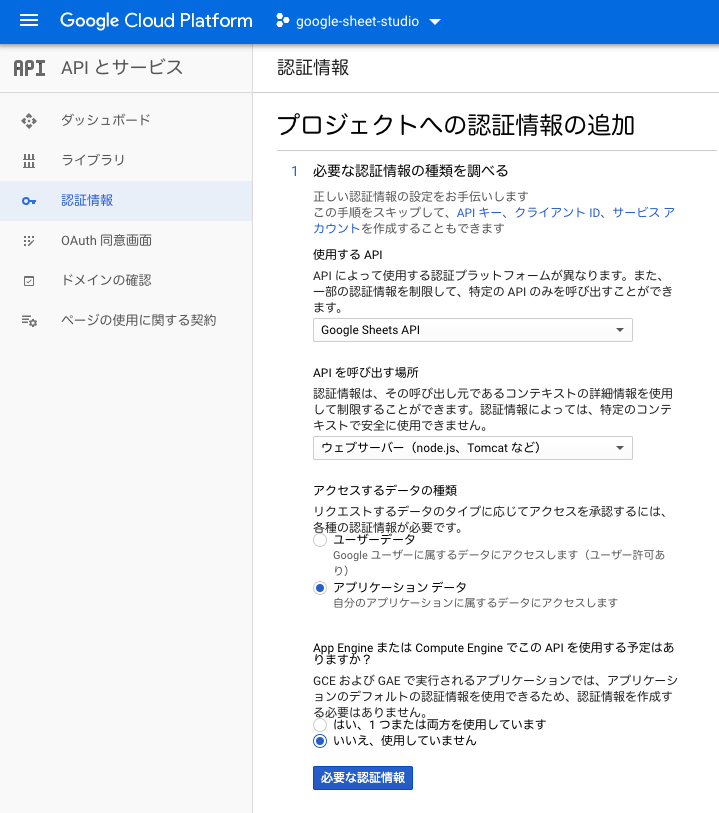The width and height of the screenshot is (719, 813).
Task: Click the ドメインの確認 checkbox icon
Action: pyautogui.click(x=29, y=281)
